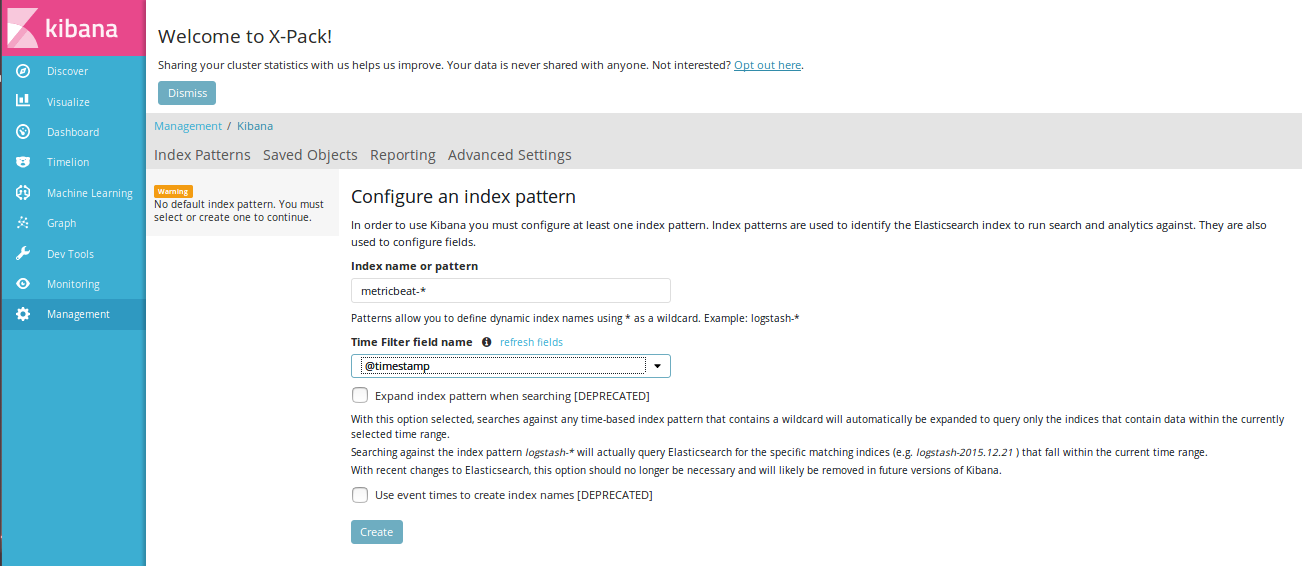Click the Management gear icon
The width and height of the screenshot is (1302, 566).
click(x=23, y=314)
